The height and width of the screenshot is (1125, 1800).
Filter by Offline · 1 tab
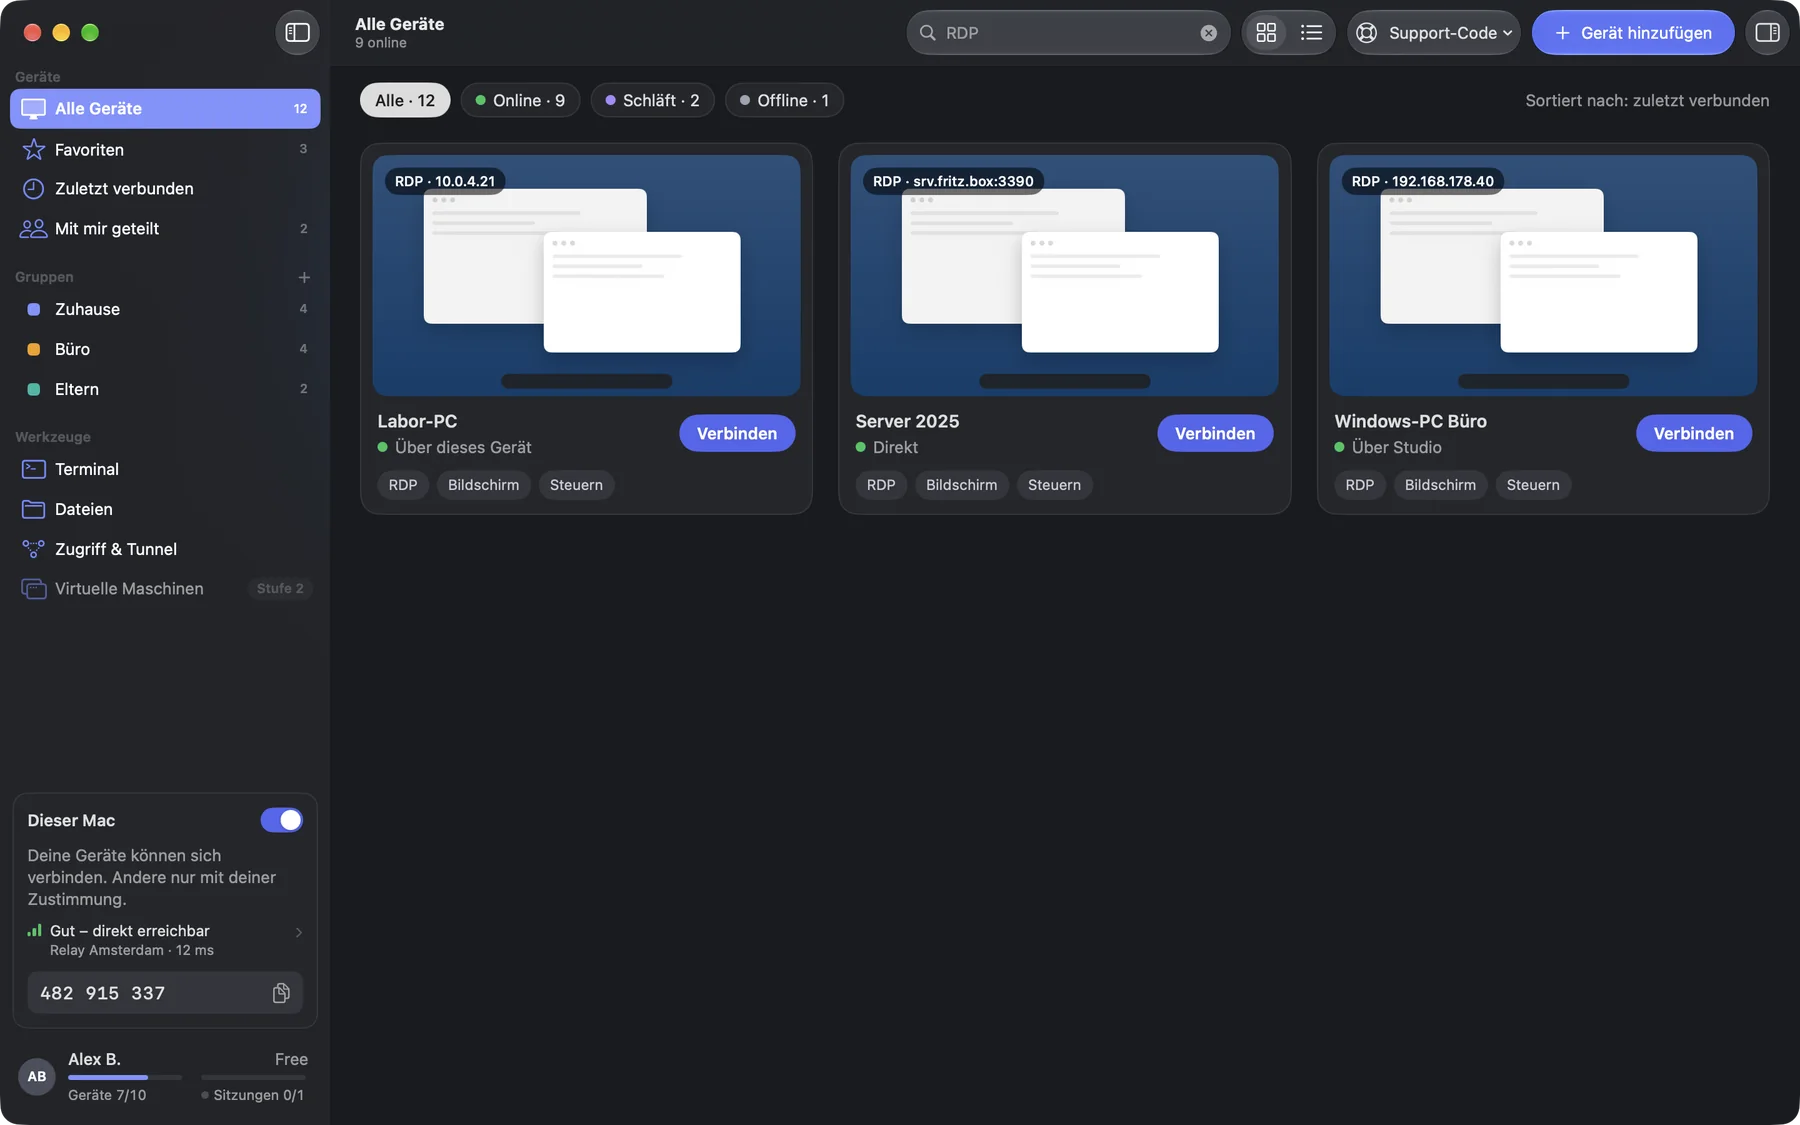(784, 100)
